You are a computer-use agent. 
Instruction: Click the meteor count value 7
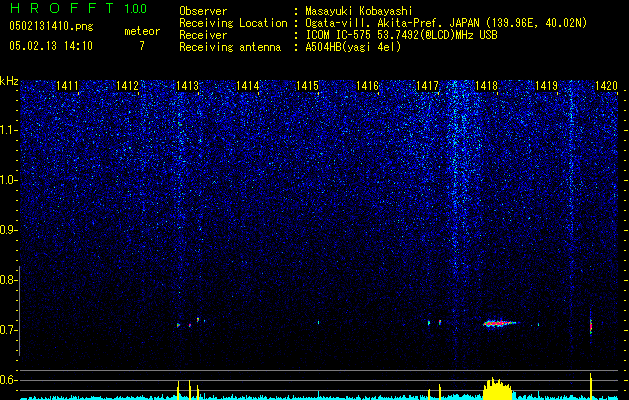(x=142, y=46)
